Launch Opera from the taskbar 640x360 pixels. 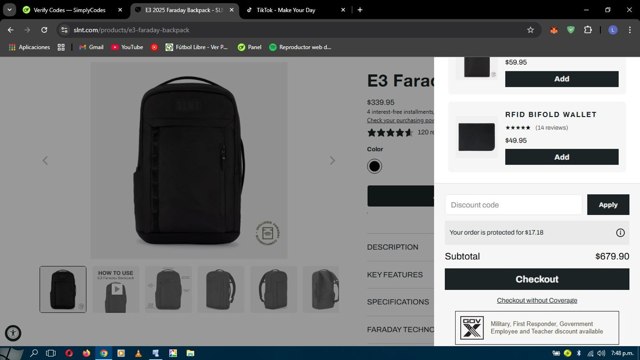click(x=69, y=353)
